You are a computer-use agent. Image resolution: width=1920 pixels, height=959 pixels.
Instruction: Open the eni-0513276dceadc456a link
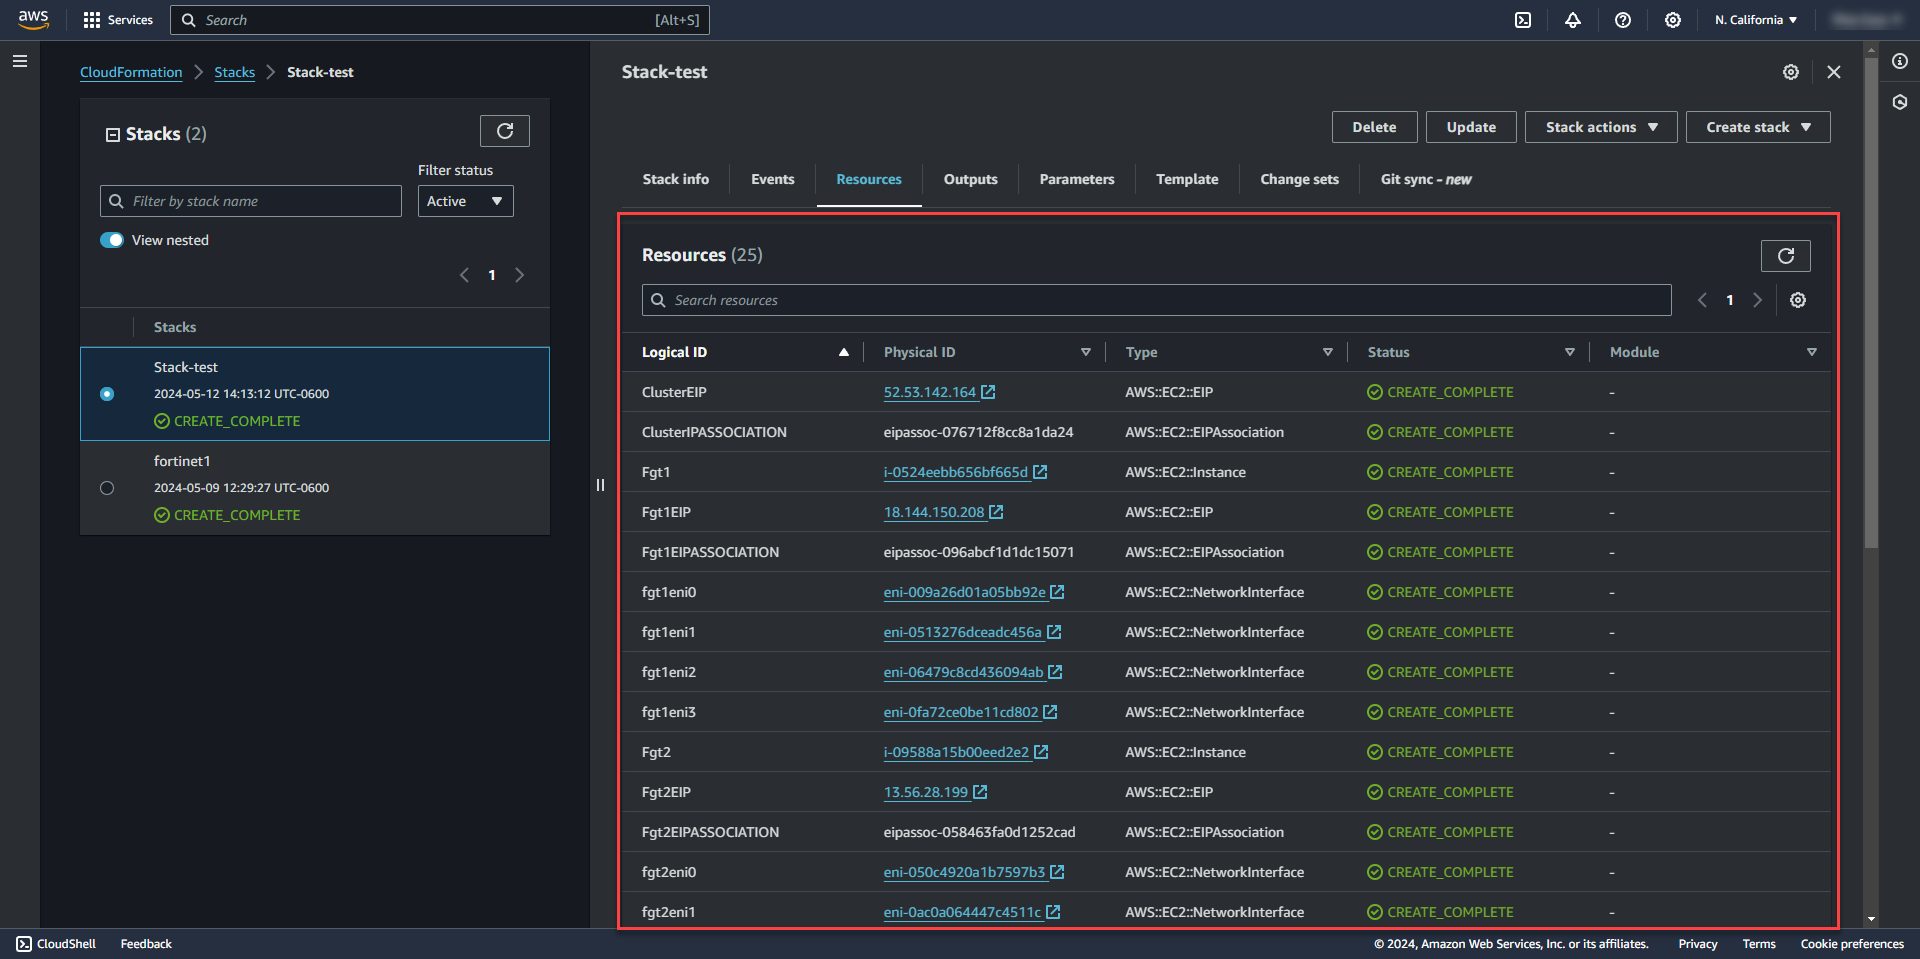click(963, 632)
